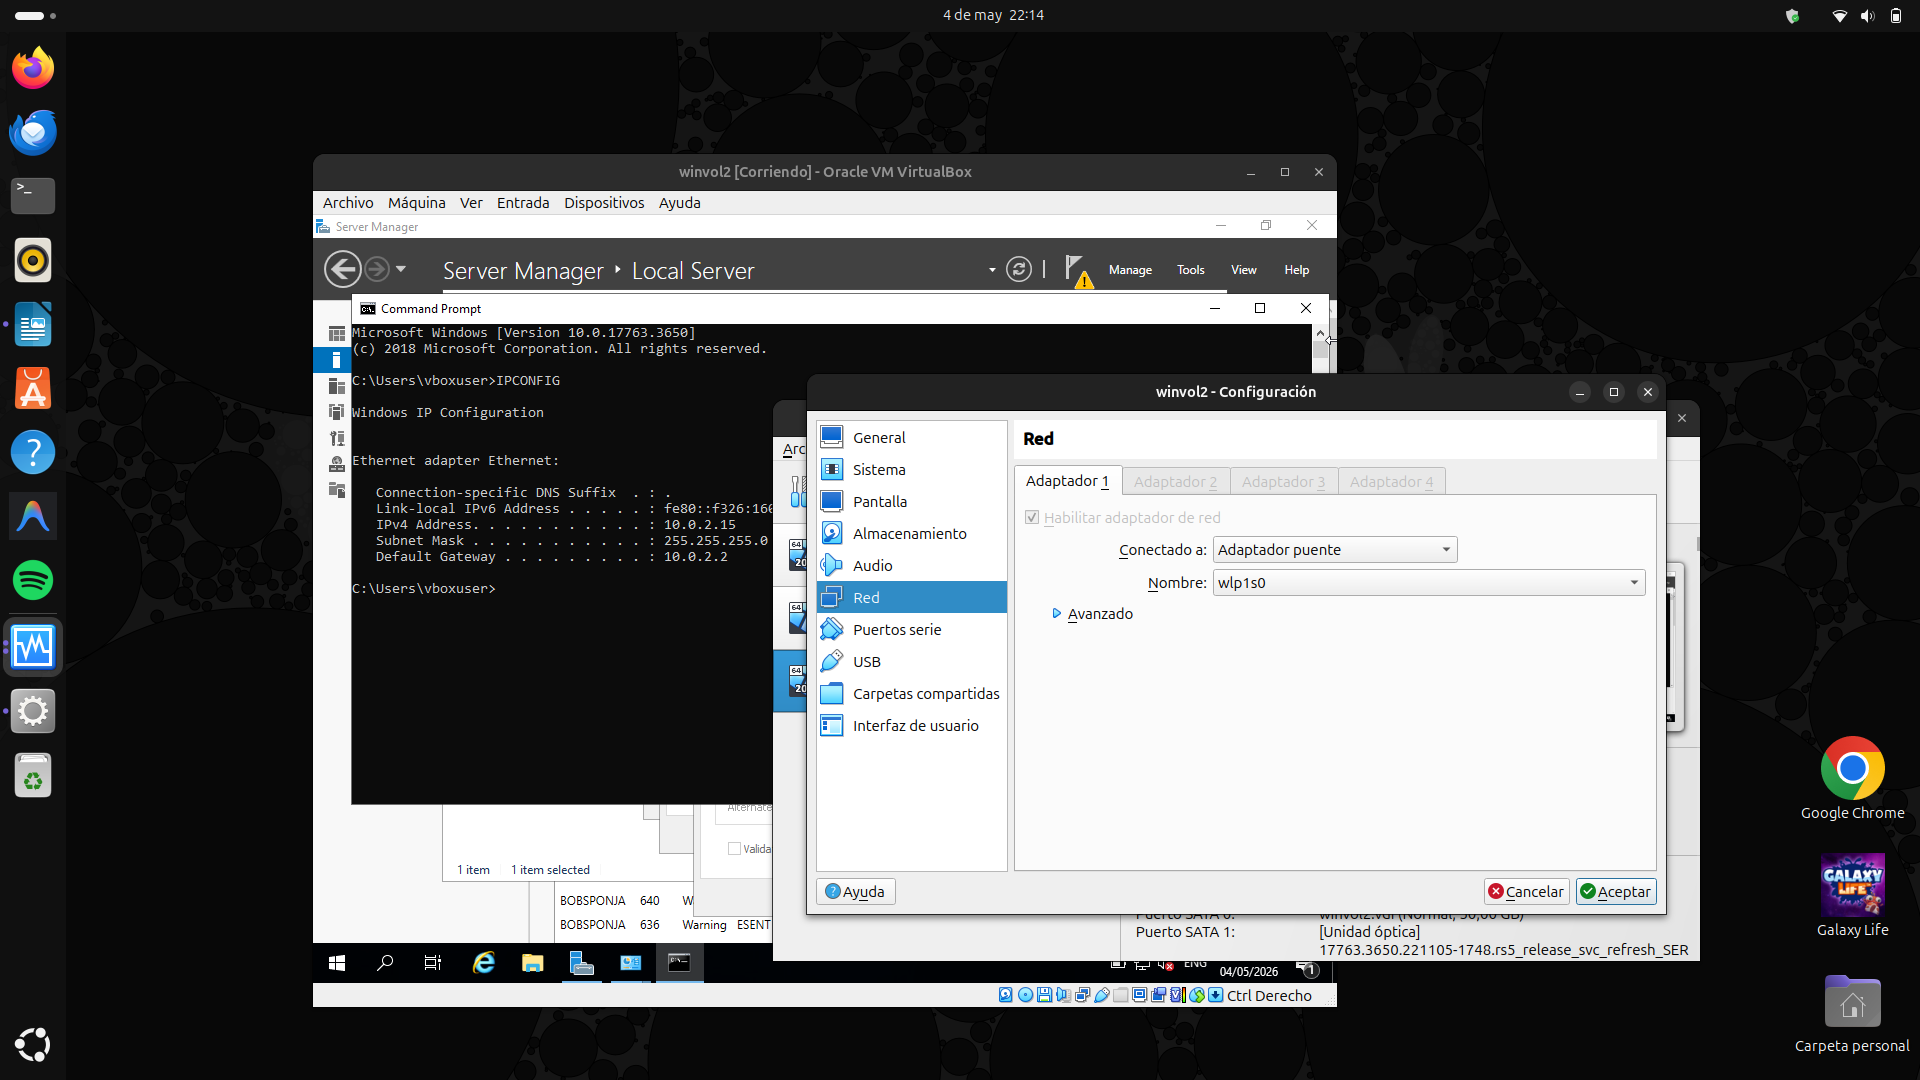Open USB settings category

tap(911, 661)
